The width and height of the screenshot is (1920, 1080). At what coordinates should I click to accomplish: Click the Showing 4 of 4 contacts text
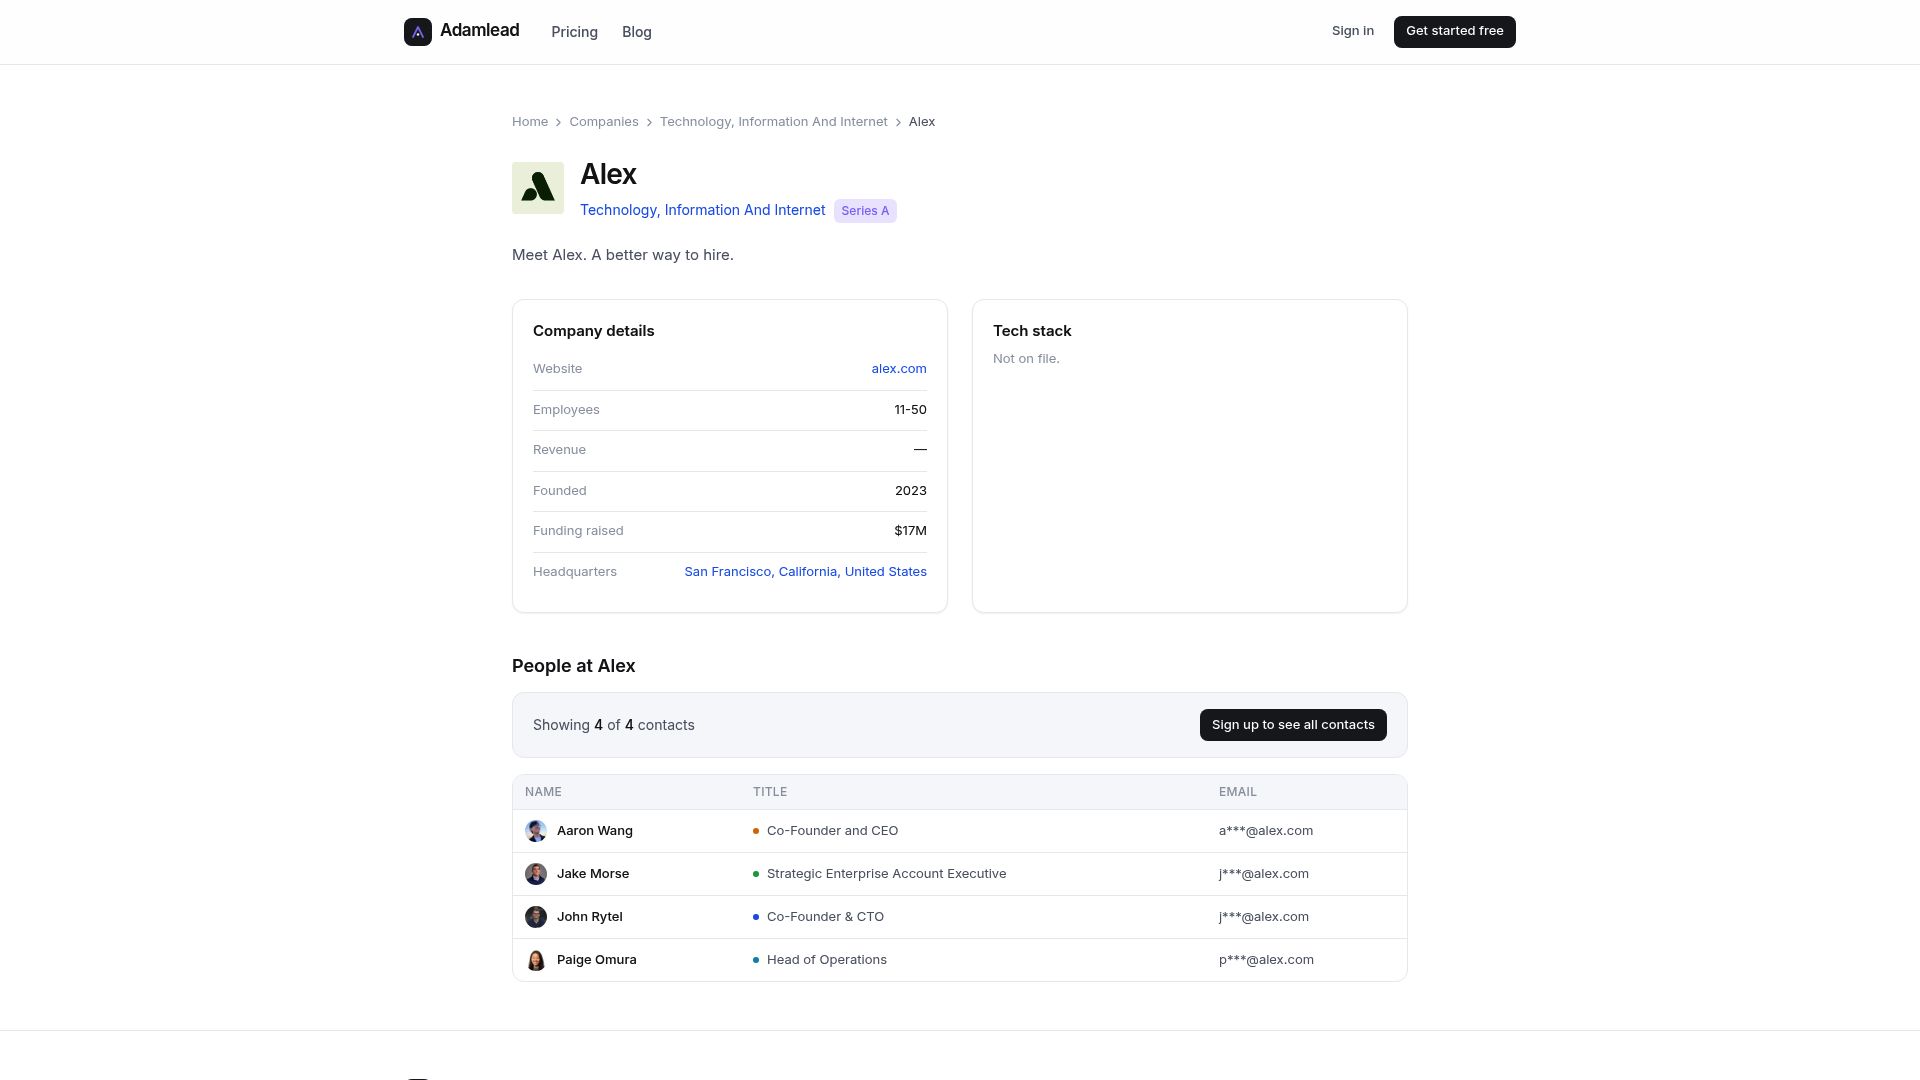(x=614, y=725)
